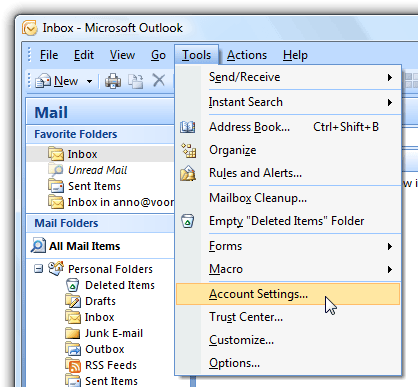This screenshot has width=418, height=387.
Task: Click the Mail Folders header
Action: 100,223
